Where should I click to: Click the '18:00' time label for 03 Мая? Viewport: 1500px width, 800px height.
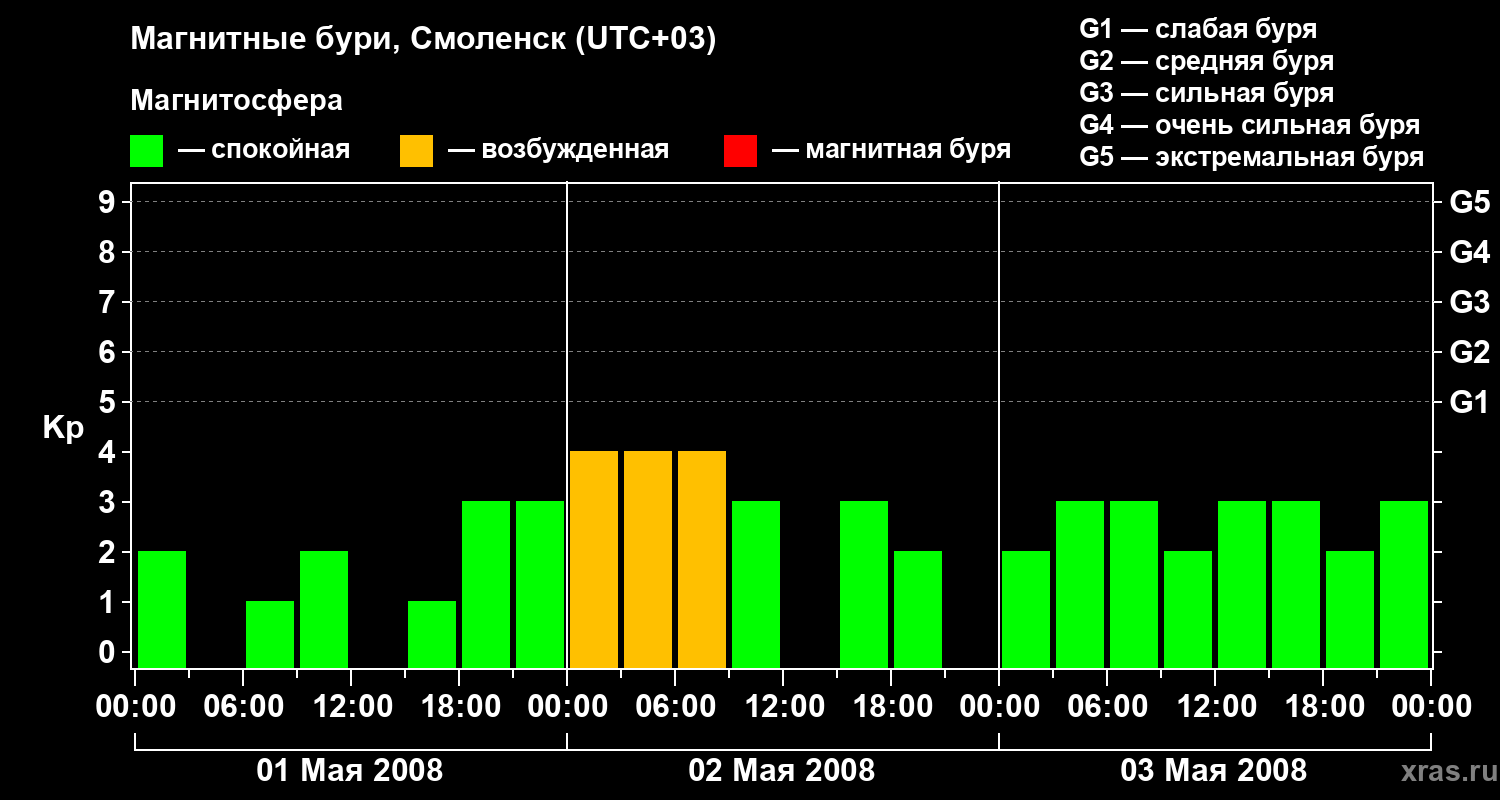pos(1323,707)
